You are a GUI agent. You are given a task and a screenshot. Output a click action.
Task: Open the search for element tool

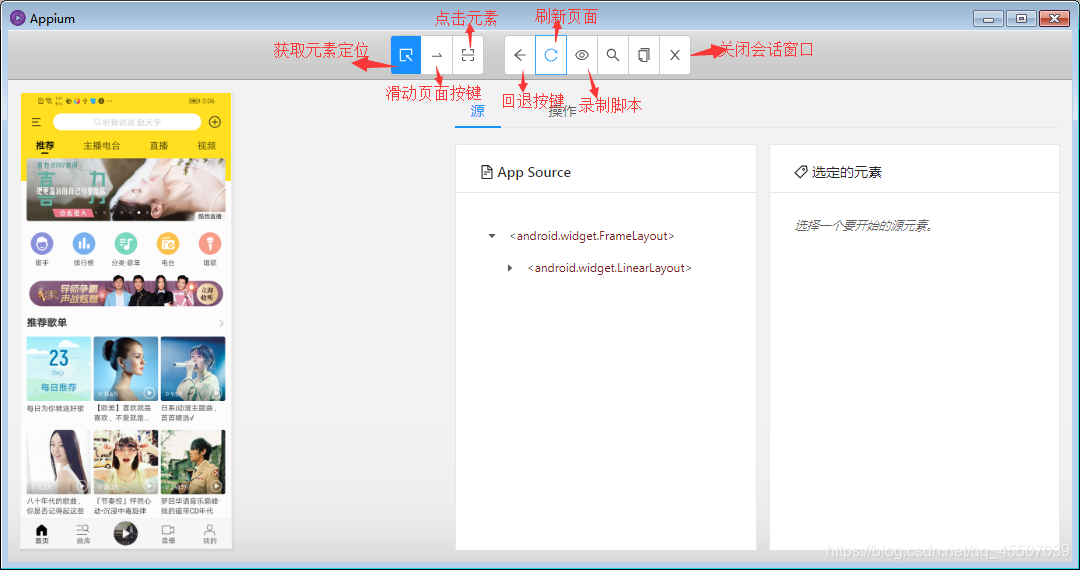(613, 55)
